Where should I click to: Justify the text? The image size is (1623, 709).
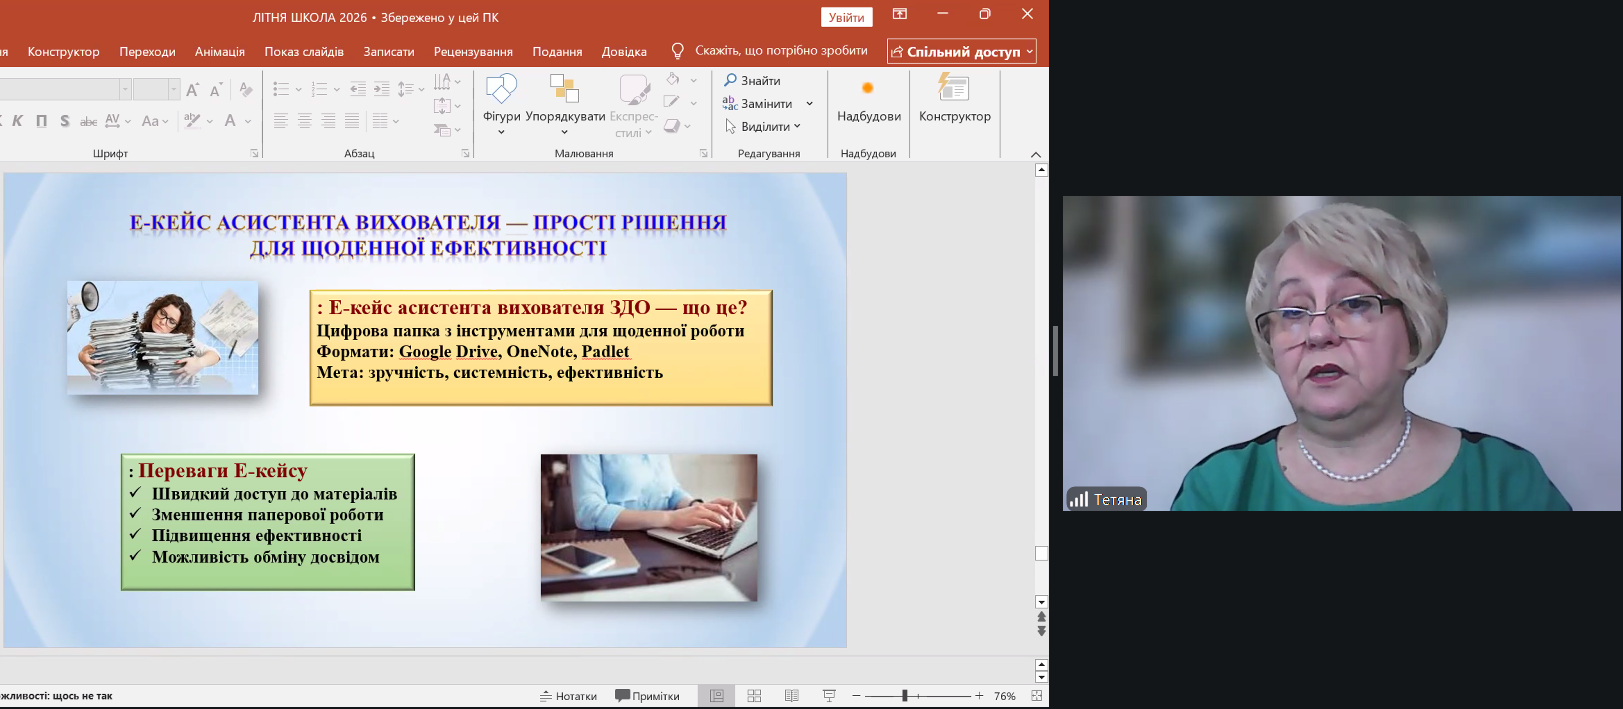[x=351, y=121]
